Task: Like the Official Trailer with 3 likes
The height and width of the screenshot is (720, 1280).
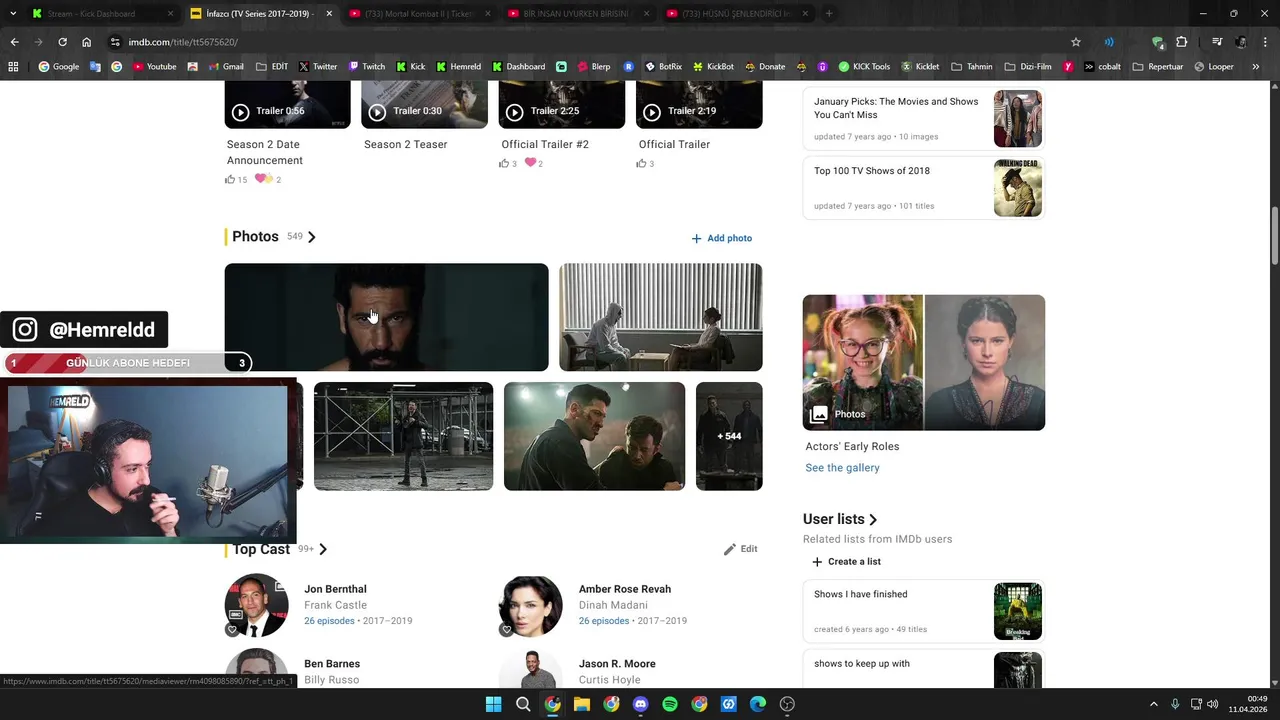Action: [x=641, y=163]
